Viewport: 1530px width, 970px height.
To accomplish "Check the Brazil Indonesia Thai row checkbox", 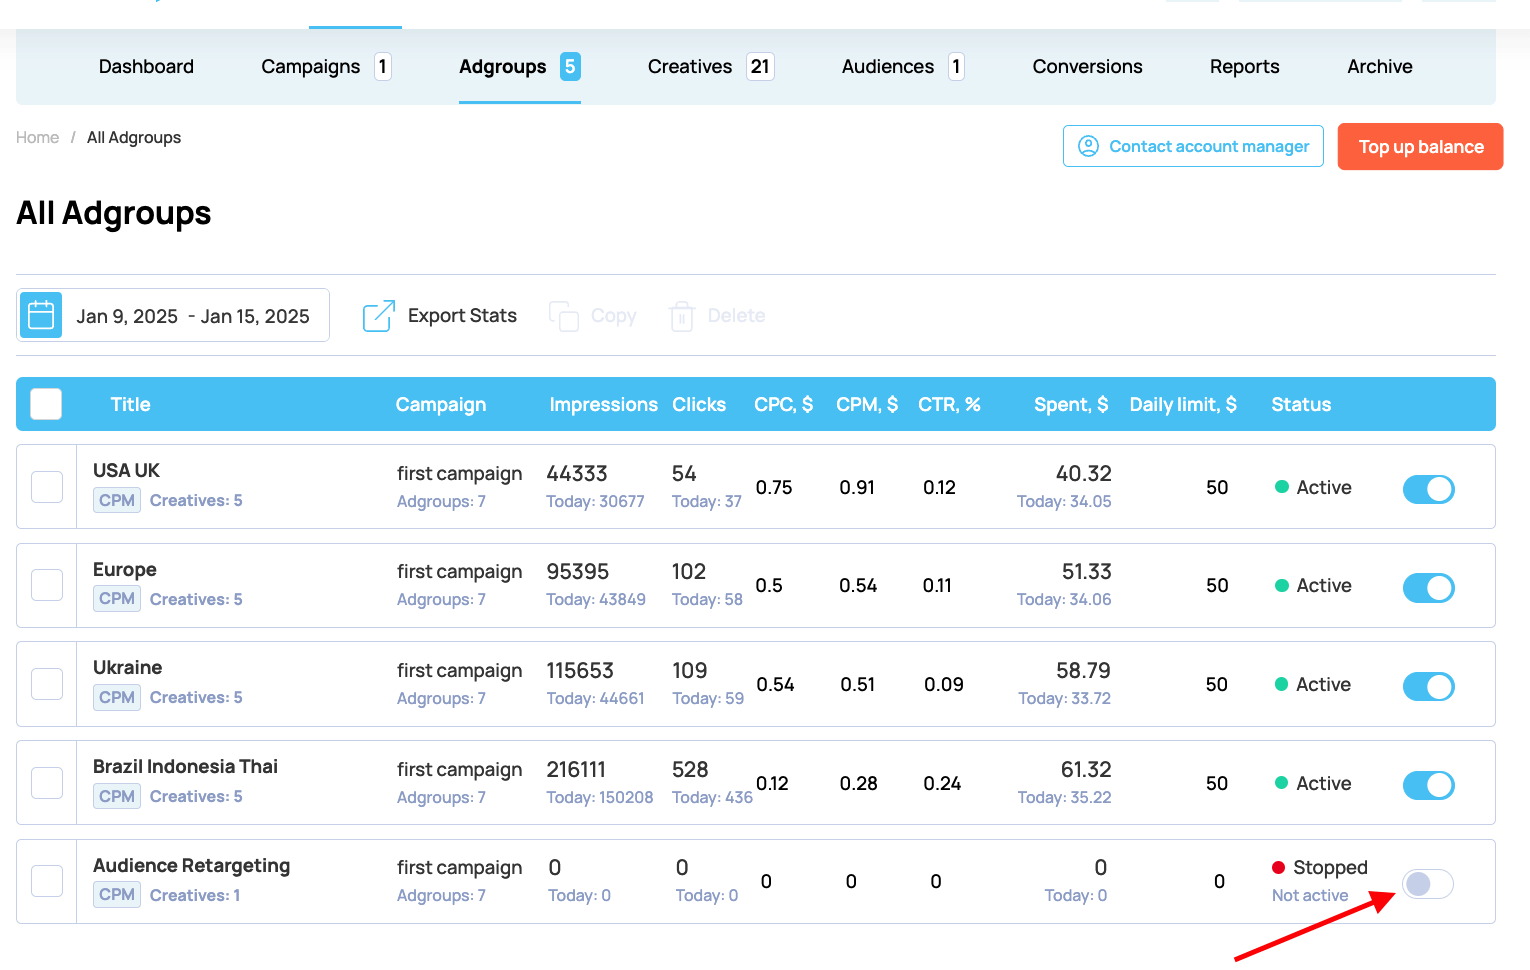I will [x=46, y=783].
